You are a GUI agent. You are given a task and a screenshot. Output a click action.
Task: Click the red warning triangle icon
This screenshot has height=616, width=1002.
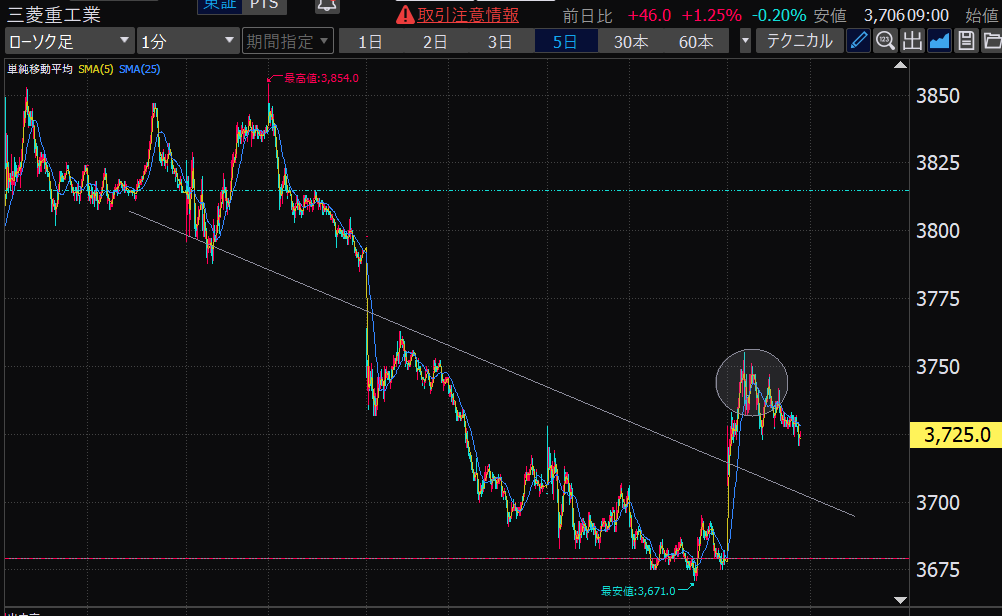click(405, 15)
